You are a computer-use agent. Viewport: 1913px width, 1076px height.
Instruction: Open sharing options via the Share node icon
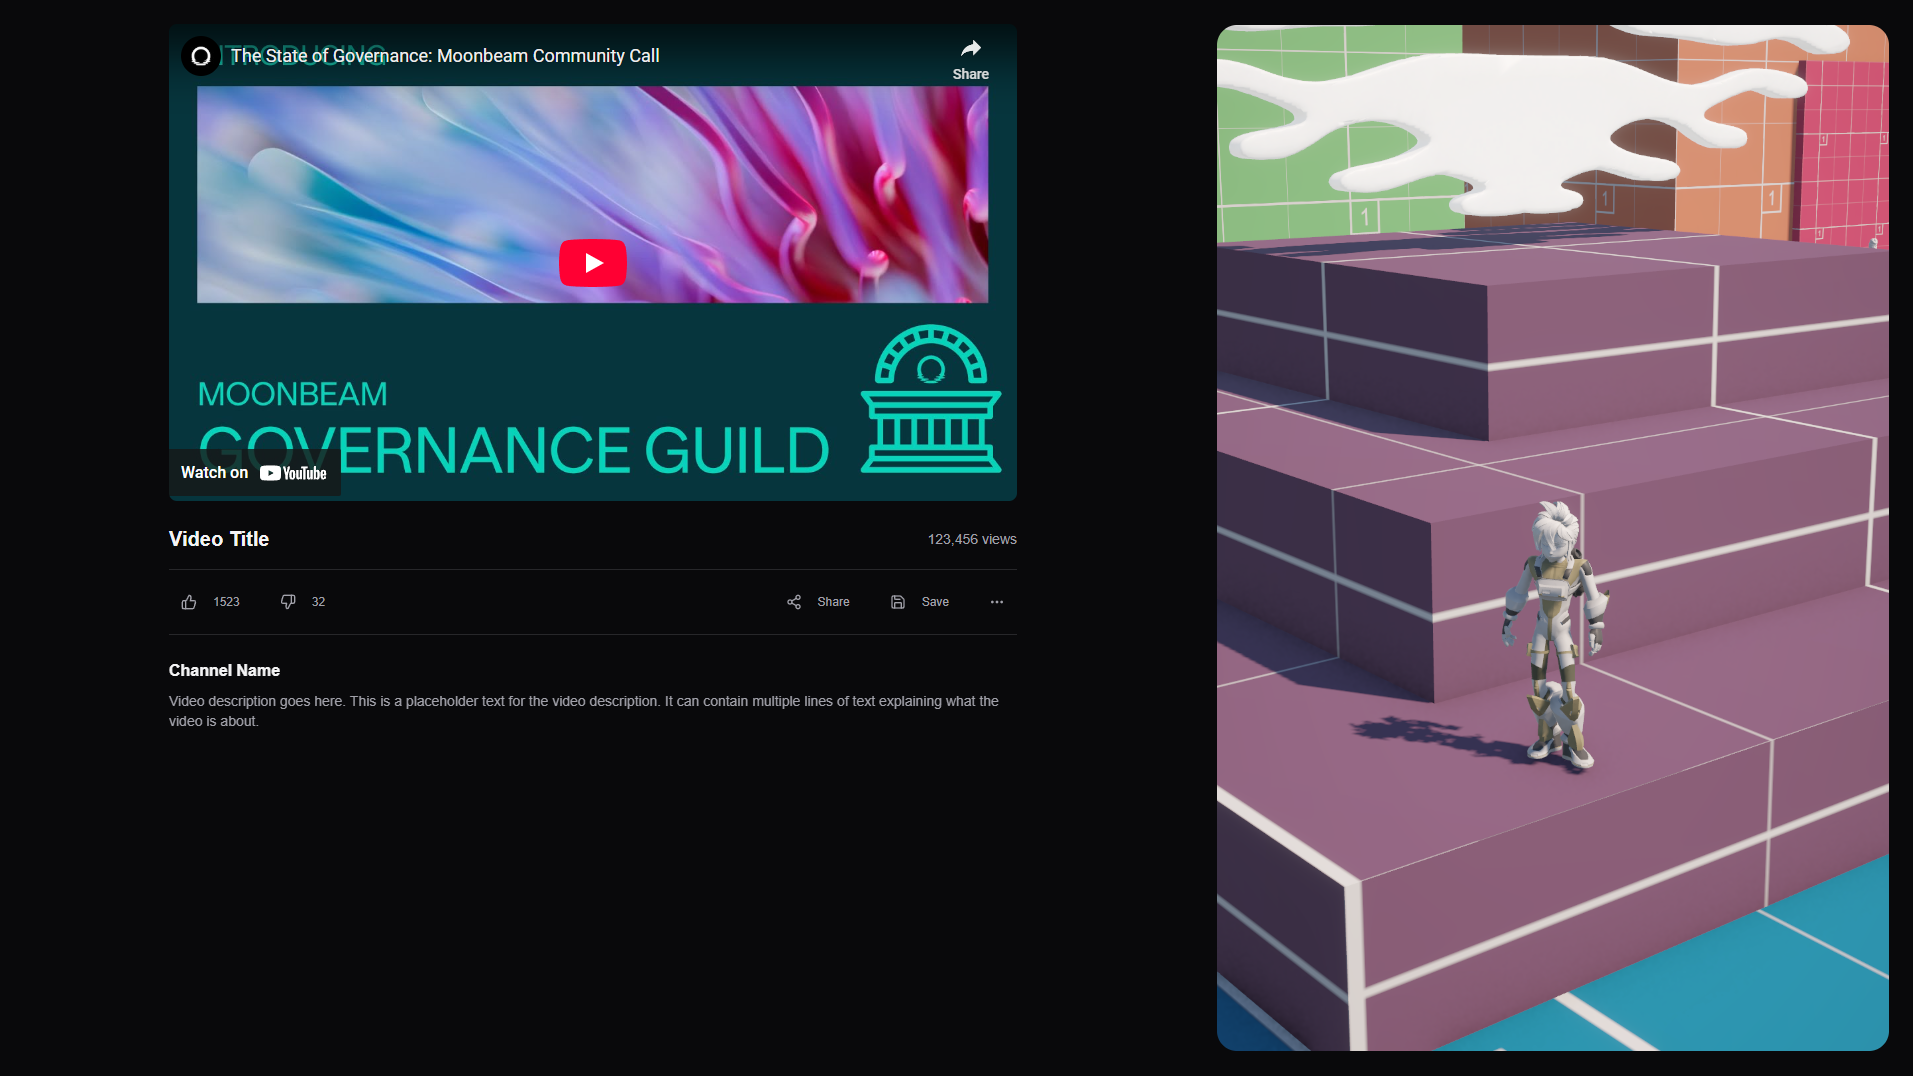click(x=793, y=601)
